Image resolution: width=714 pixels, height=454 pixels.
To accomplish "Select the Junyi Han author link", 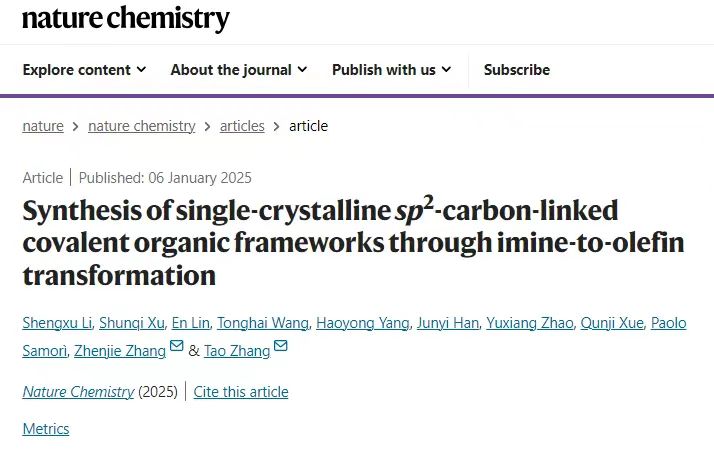I will (448, 323).
